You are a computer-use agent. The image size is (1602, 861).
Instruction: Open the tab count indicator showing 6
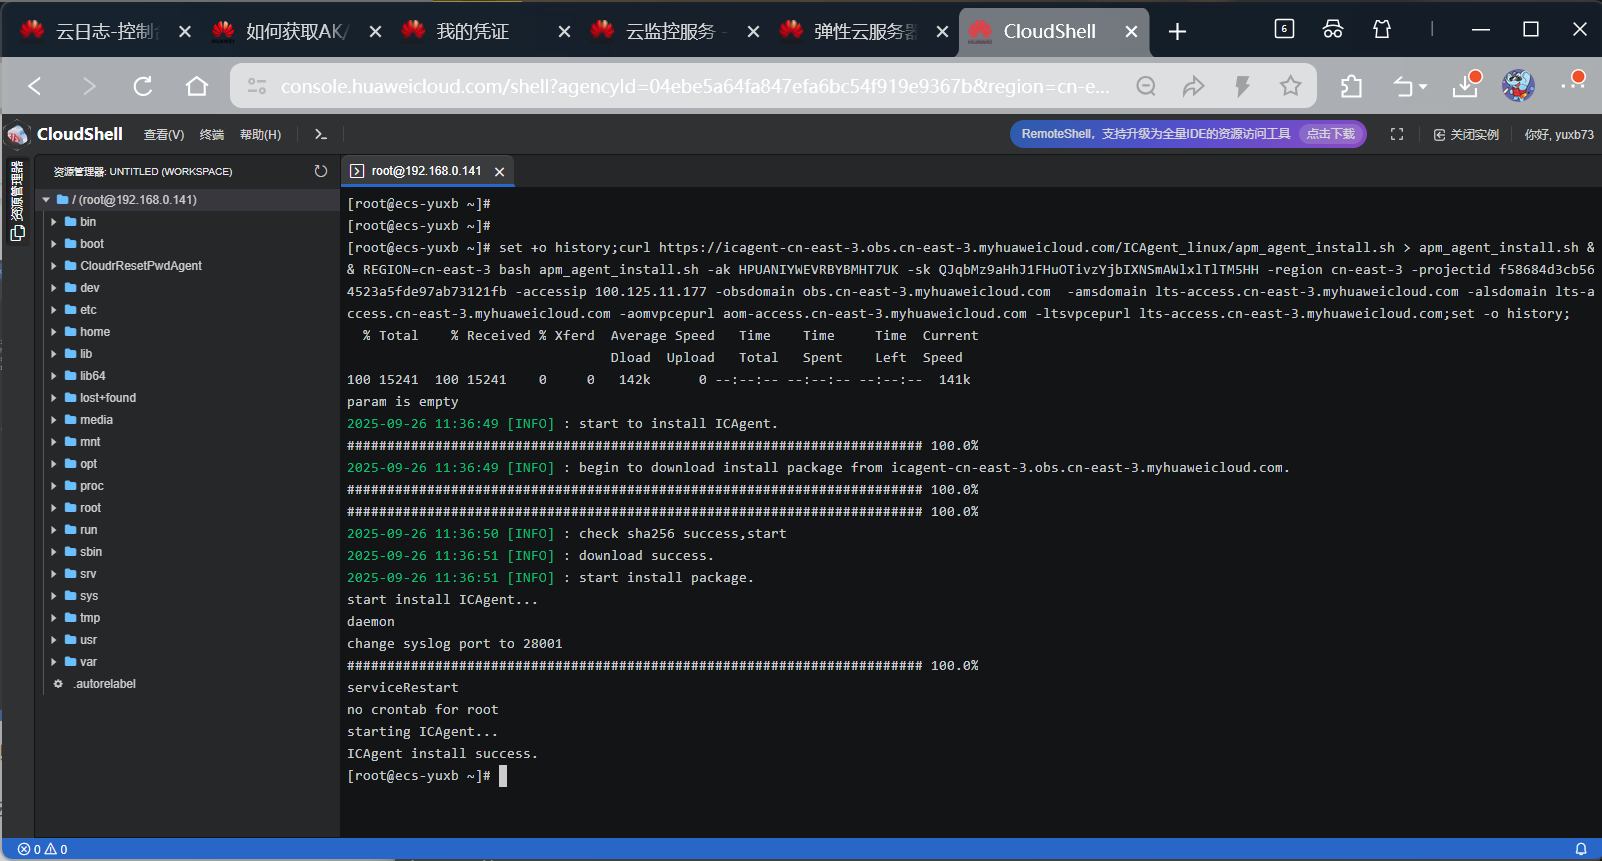tap(1284, 29)
